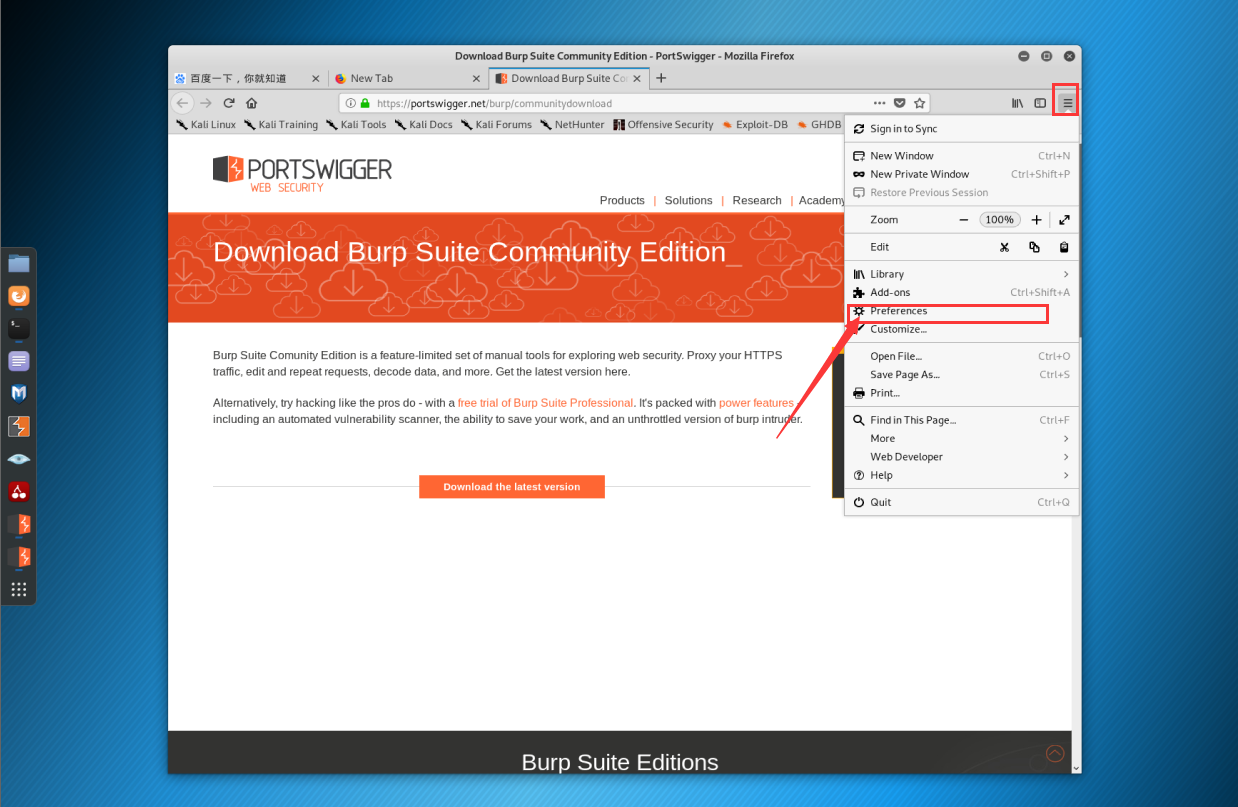Choose New Private Window entry
1238x807 pixels.
pos(961,174)
